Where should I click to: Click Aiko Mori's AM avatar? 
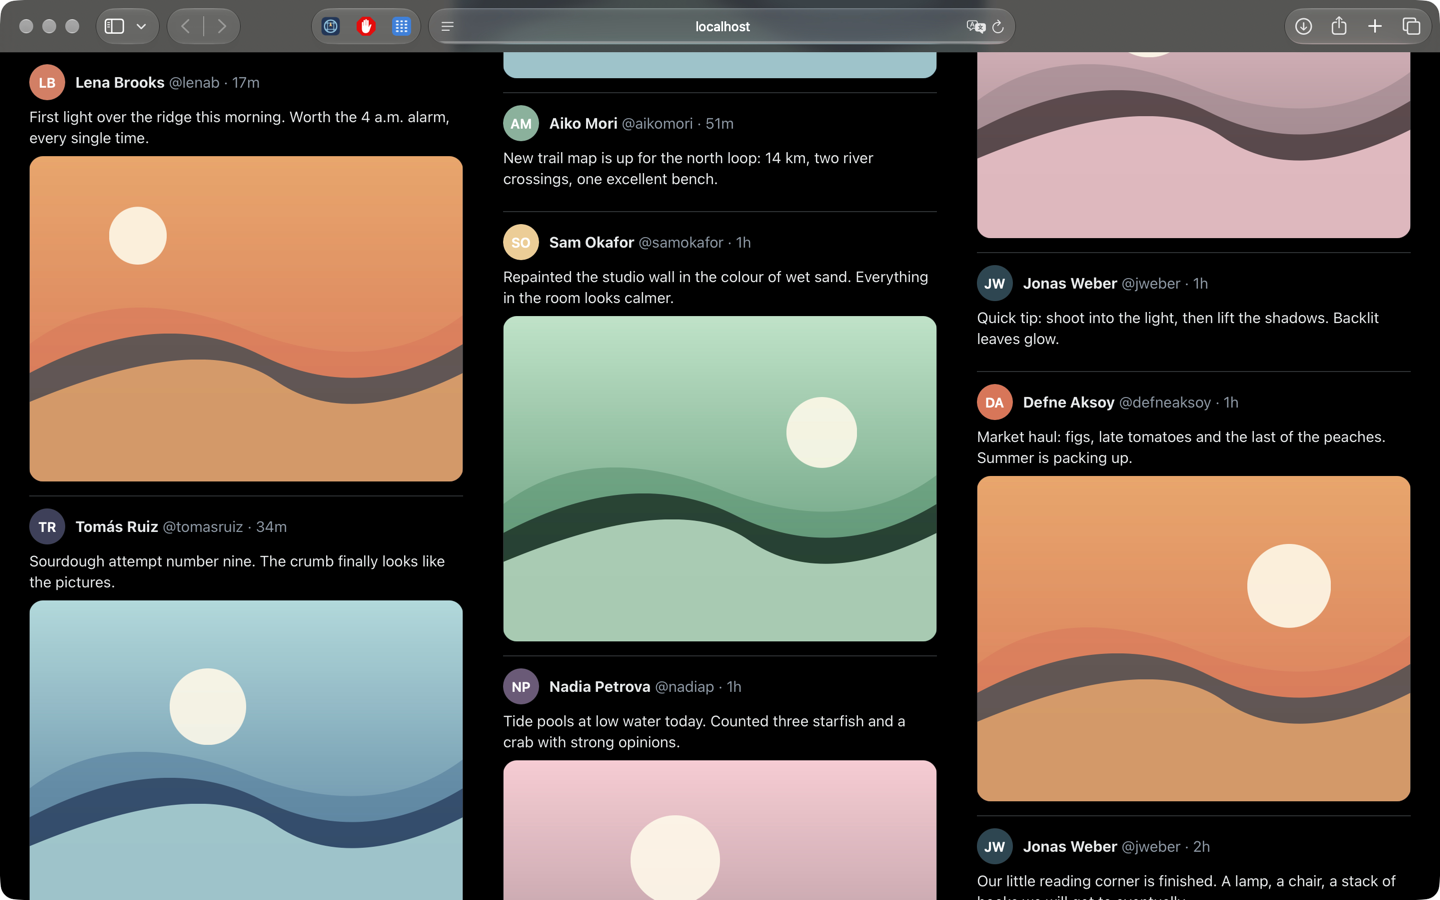pyautogui.click(x=521, y=124)
